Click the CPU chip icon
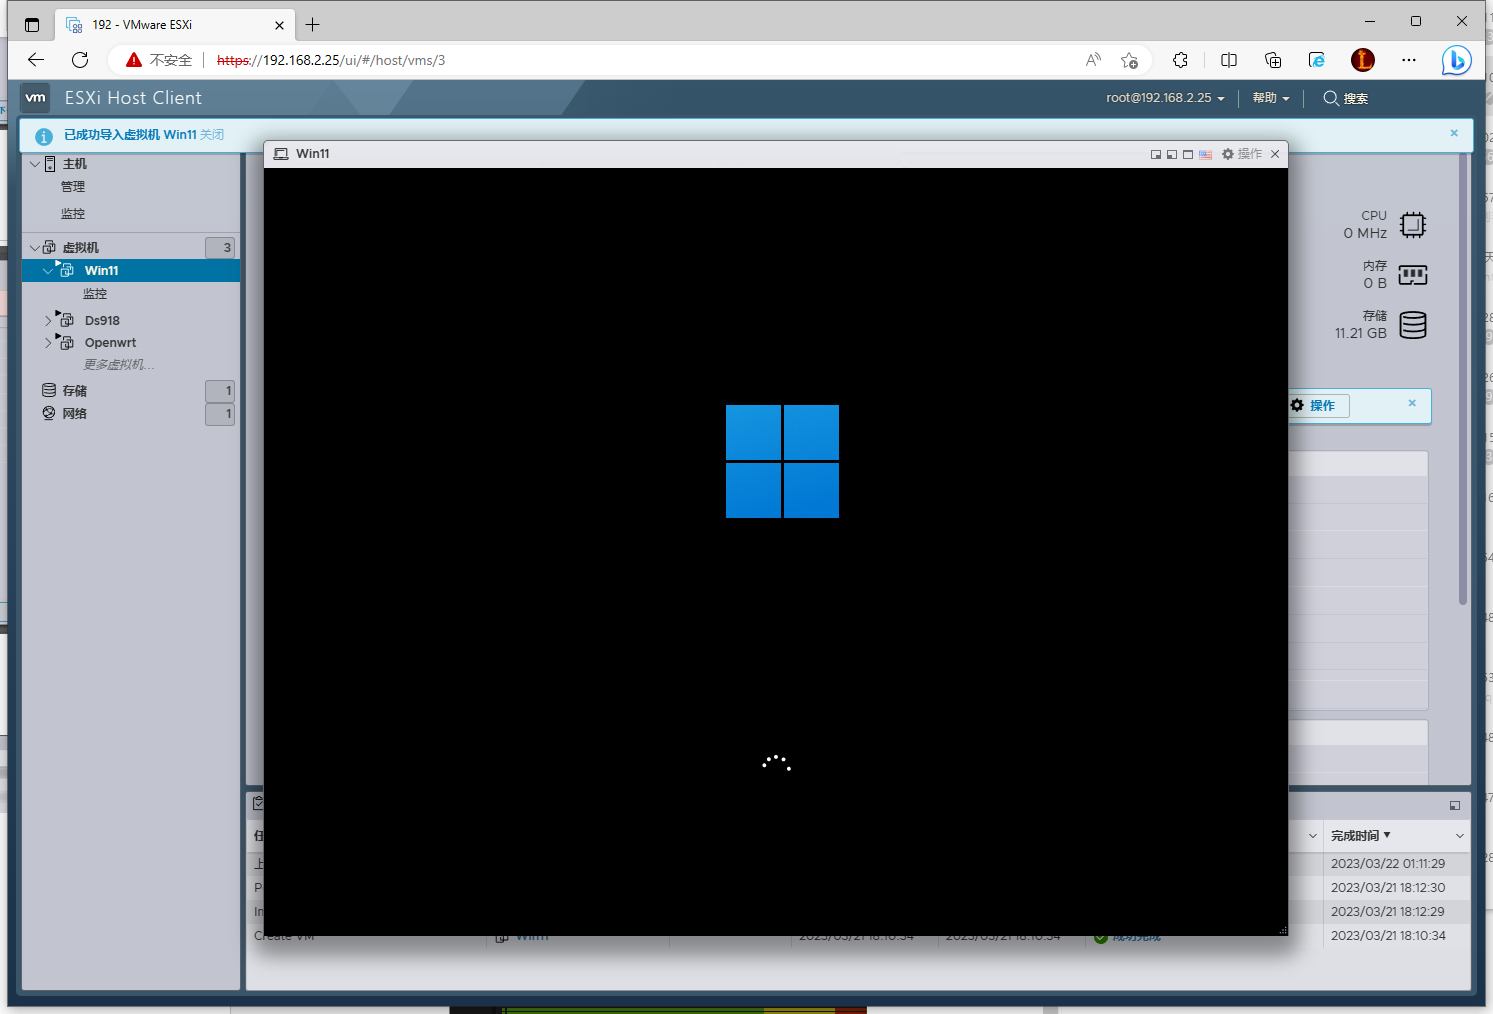Viewport: 1493px width, 1014px height. coord(1413,225)
